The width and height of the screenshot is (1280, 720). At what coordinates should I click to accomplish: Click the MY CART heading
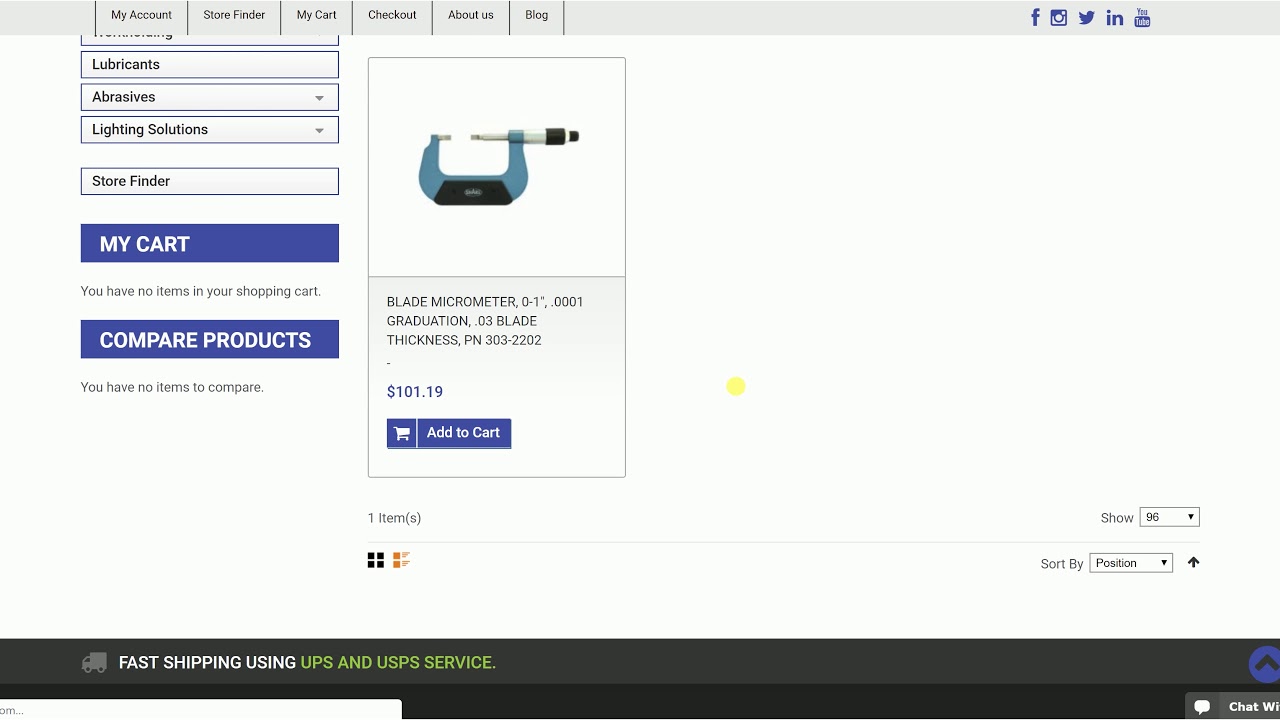210,243
